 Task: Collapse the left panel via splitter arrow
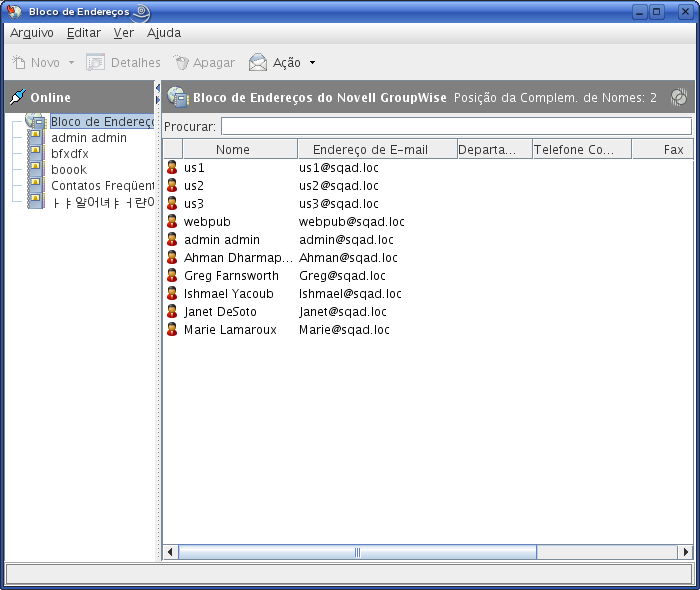point(158,88)
